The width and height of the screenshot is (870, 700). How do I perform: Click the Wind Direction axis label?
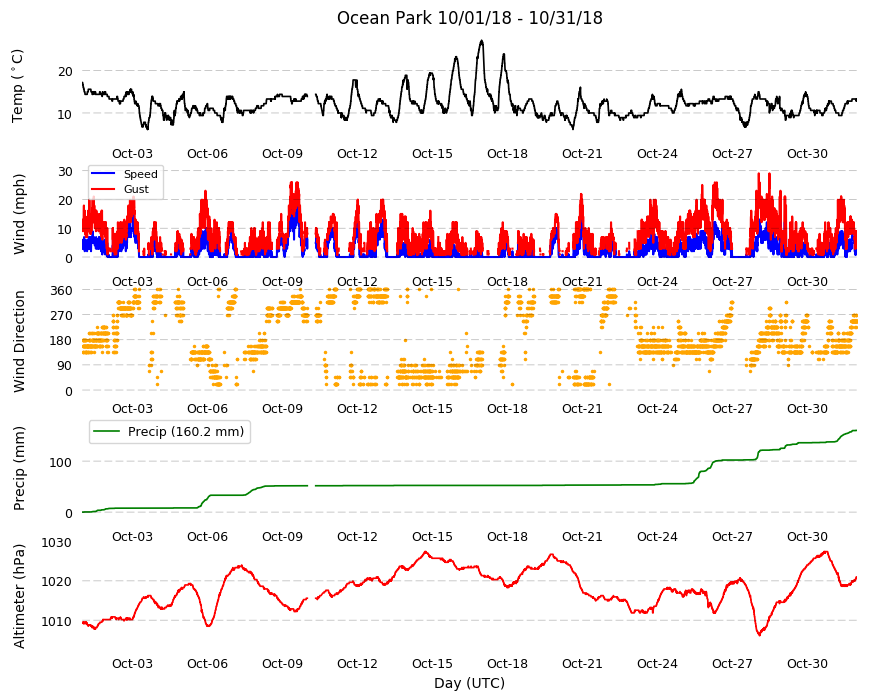click(x=19, y=341)
